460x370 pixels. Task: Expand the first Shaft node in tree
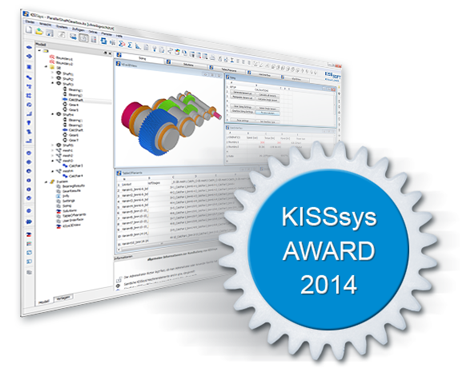[x=53, y=73]
